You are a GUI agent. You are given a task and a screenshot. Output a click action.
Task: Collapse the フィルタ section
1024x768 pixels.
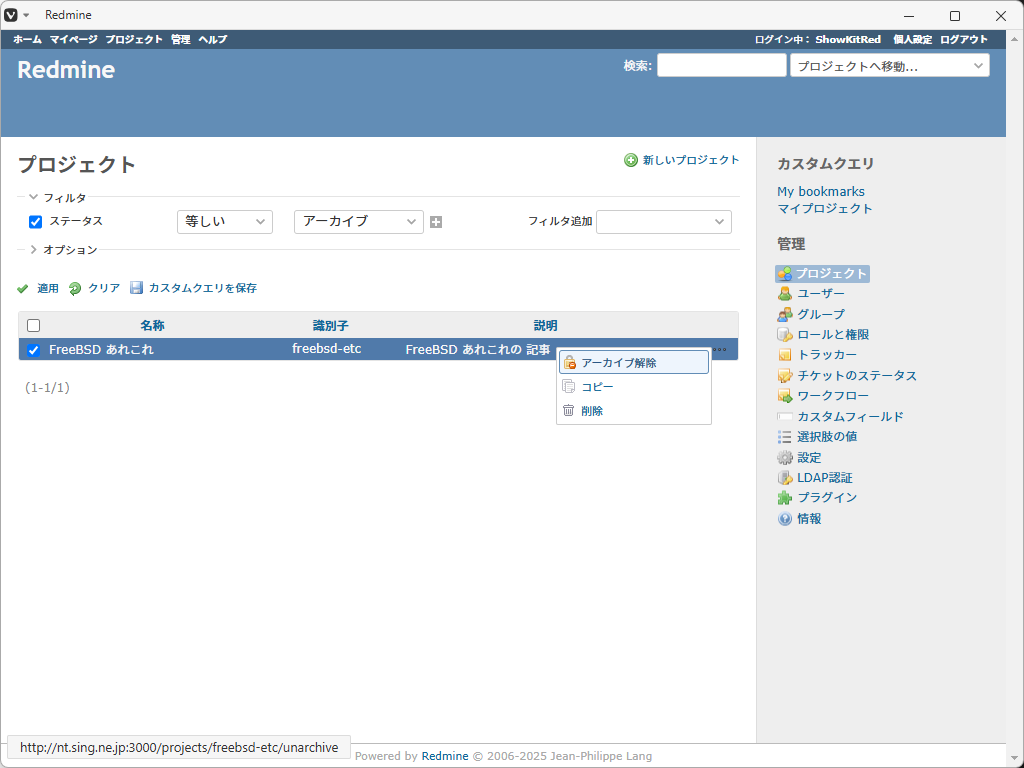[x=57, y=197]
